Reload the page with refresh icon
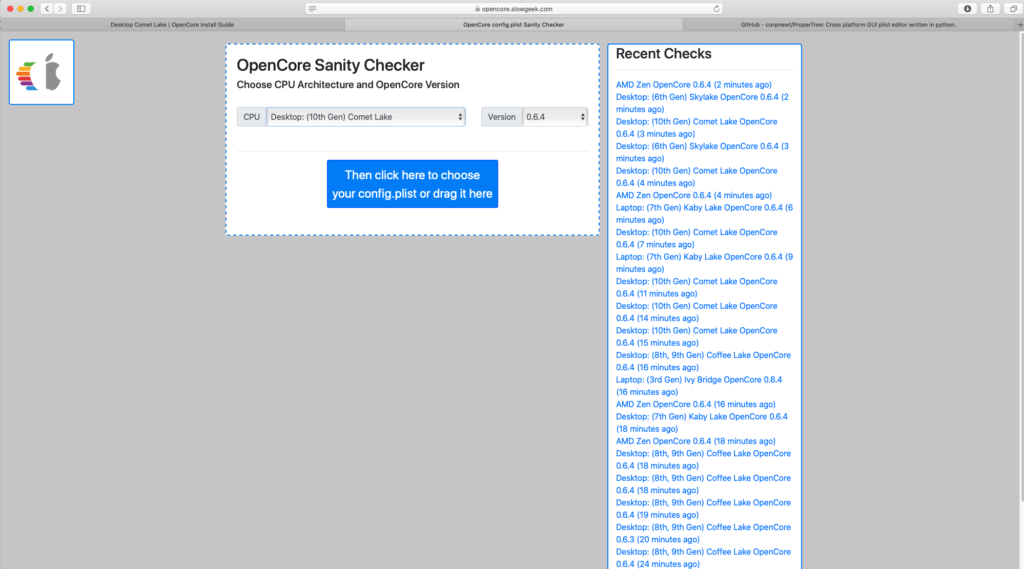The image size is (1024, 569). tap(716, 8)
